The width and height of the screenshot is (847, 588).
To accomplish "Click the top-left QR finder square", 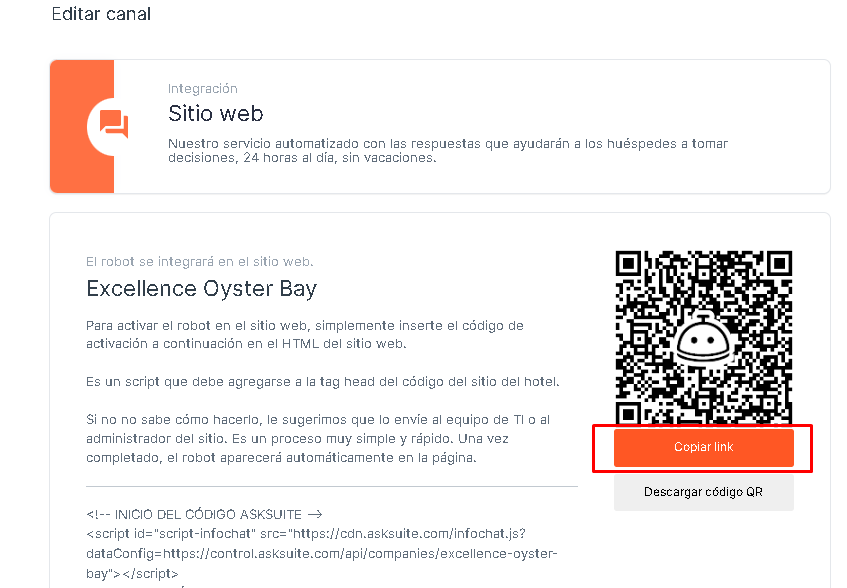I will click(628, 263).
